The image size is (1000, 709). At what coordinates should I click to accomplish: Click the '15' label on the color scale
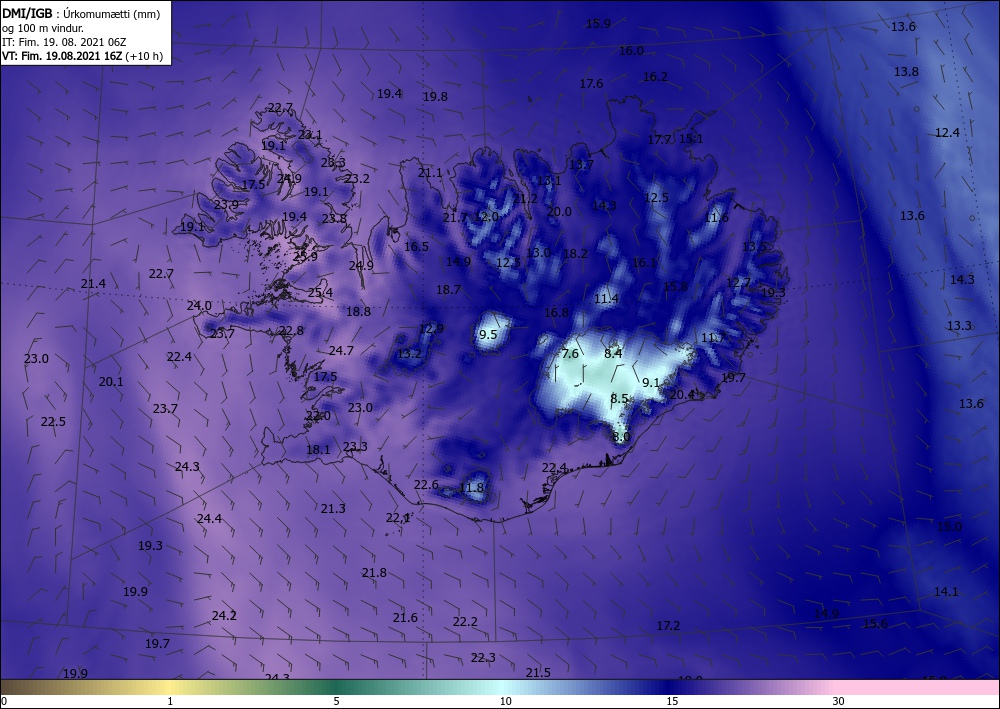click(672, 701)
